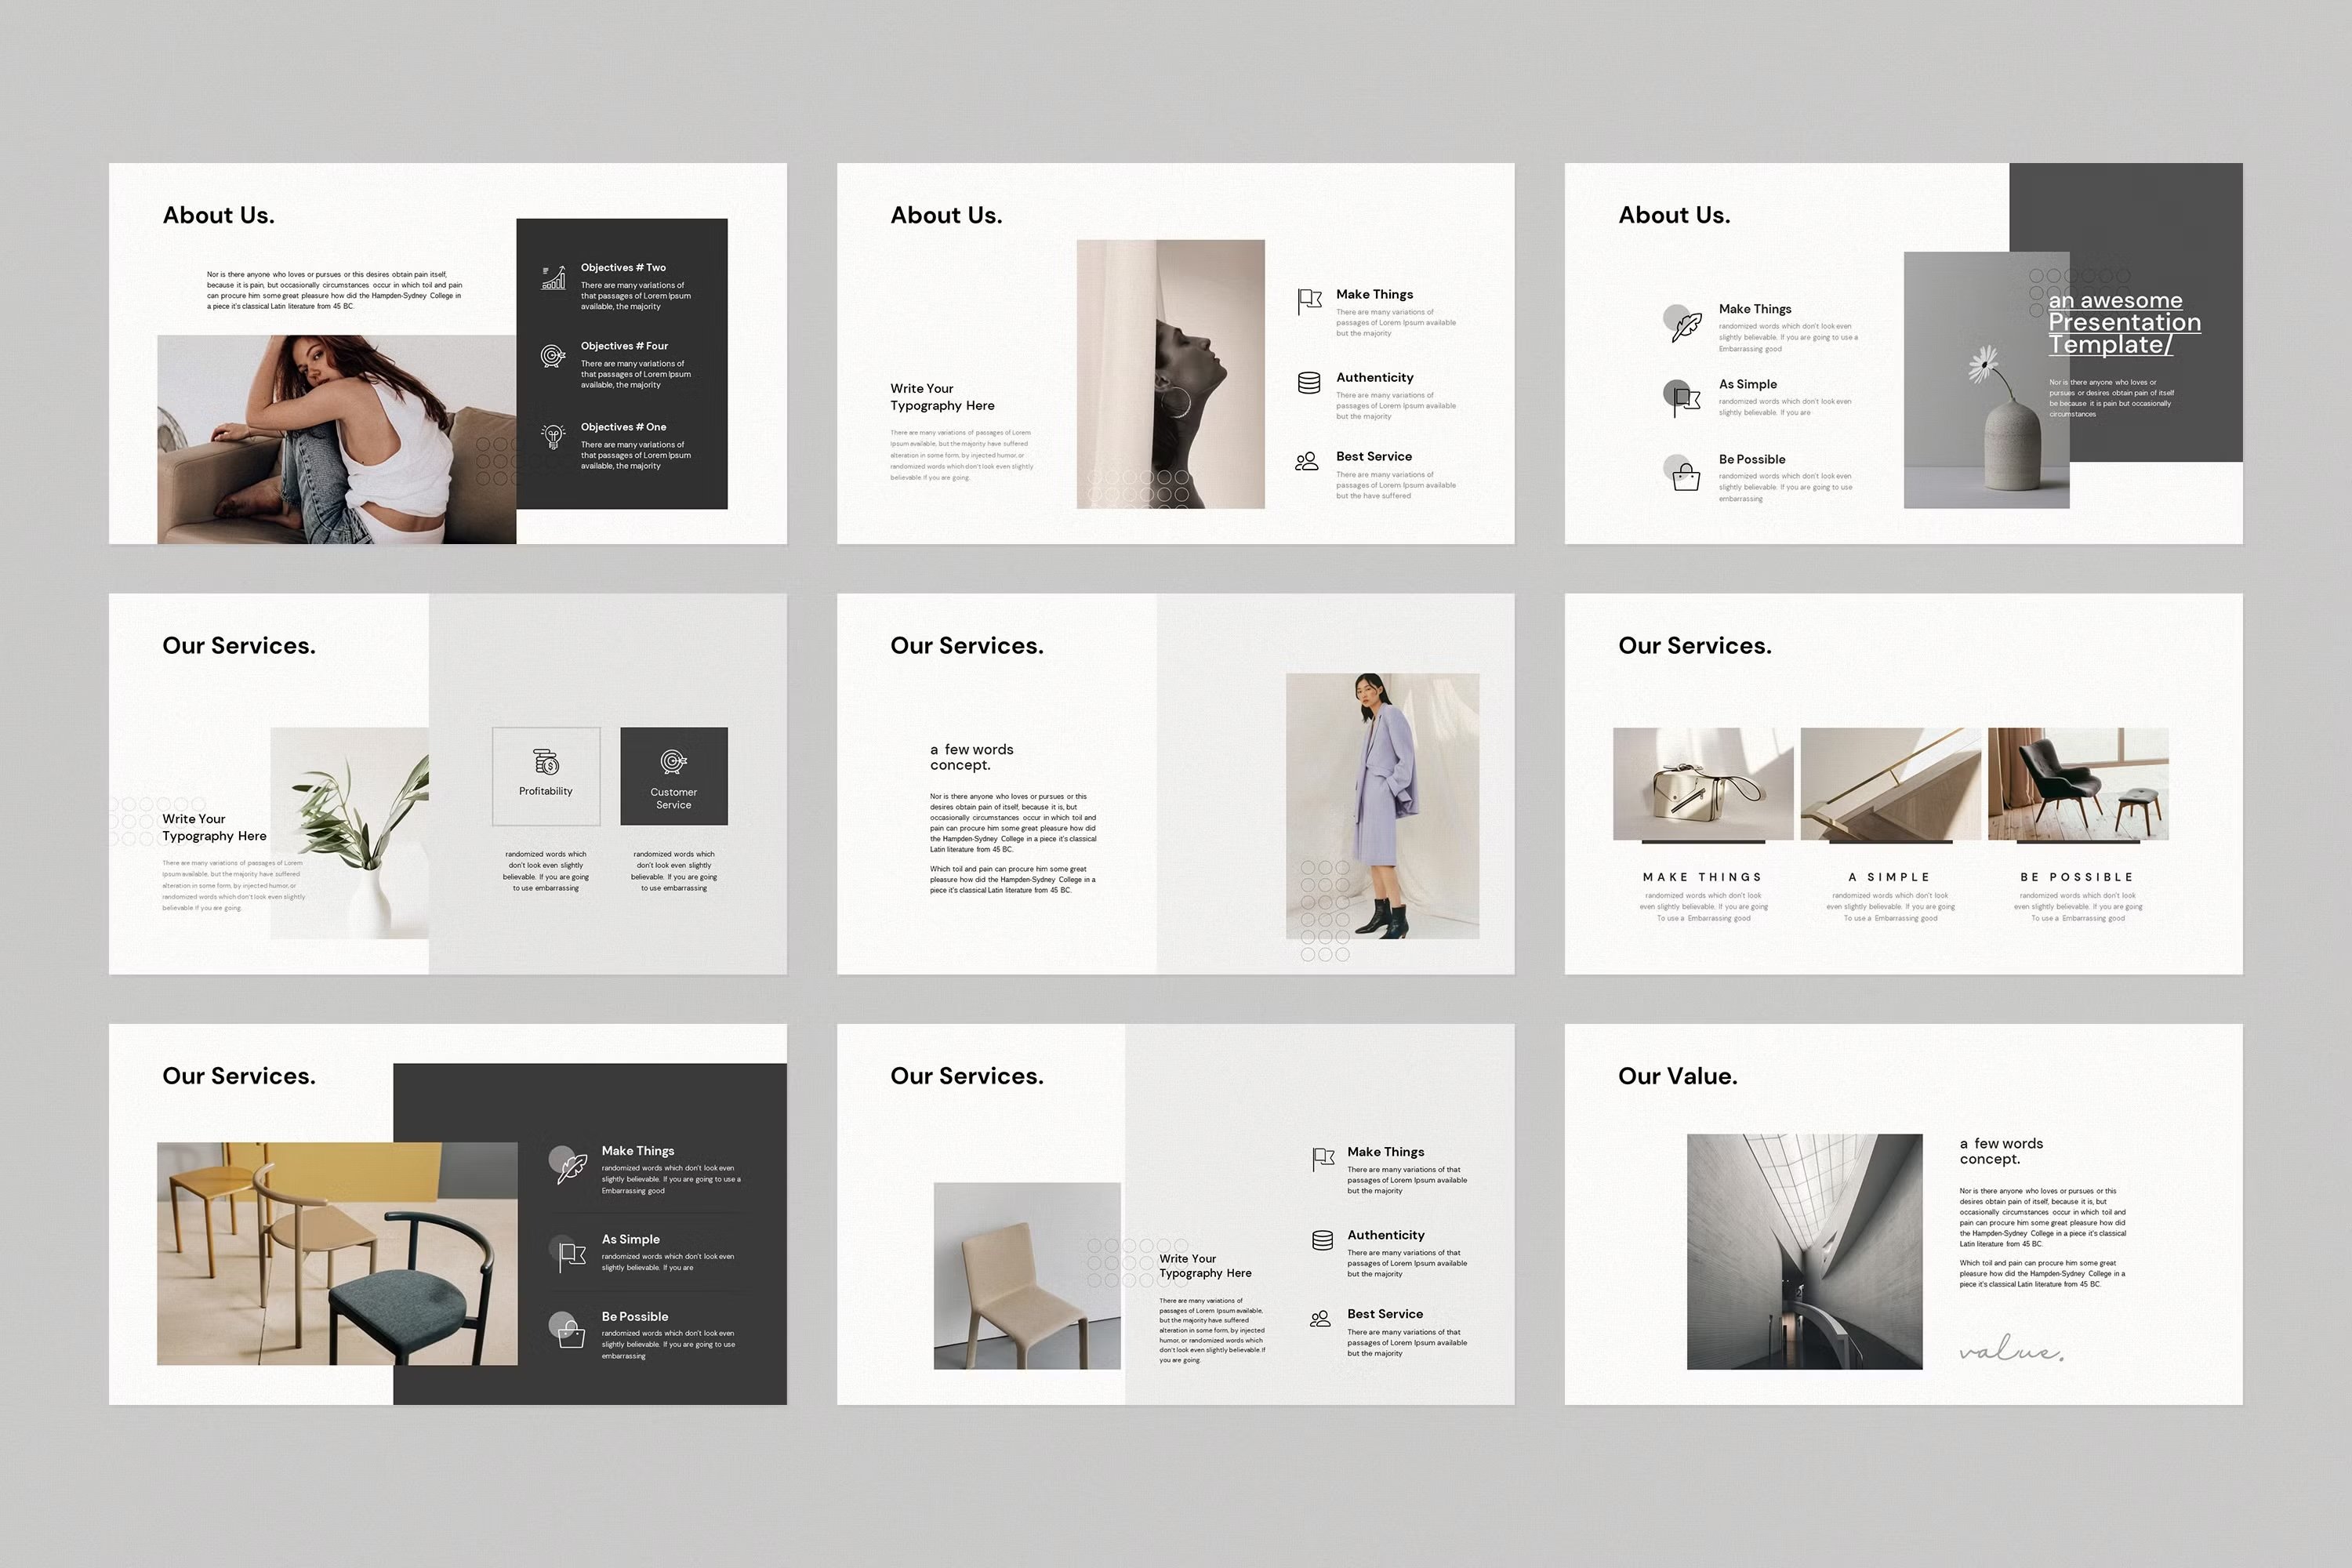Screen dimensions: 2352x1568
Task: Click the shopping bag icon on the vase slide
Action: (x=1686, y=477)
